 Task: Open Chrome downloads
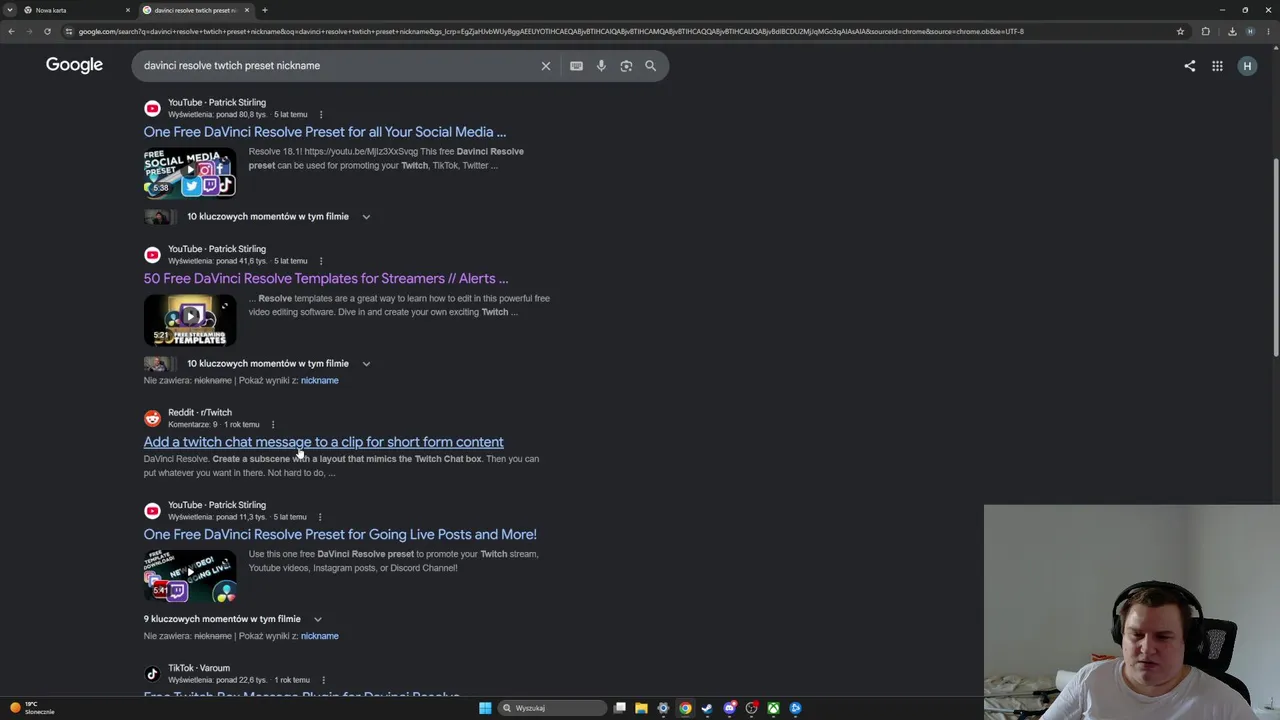tap(1232, 31)
